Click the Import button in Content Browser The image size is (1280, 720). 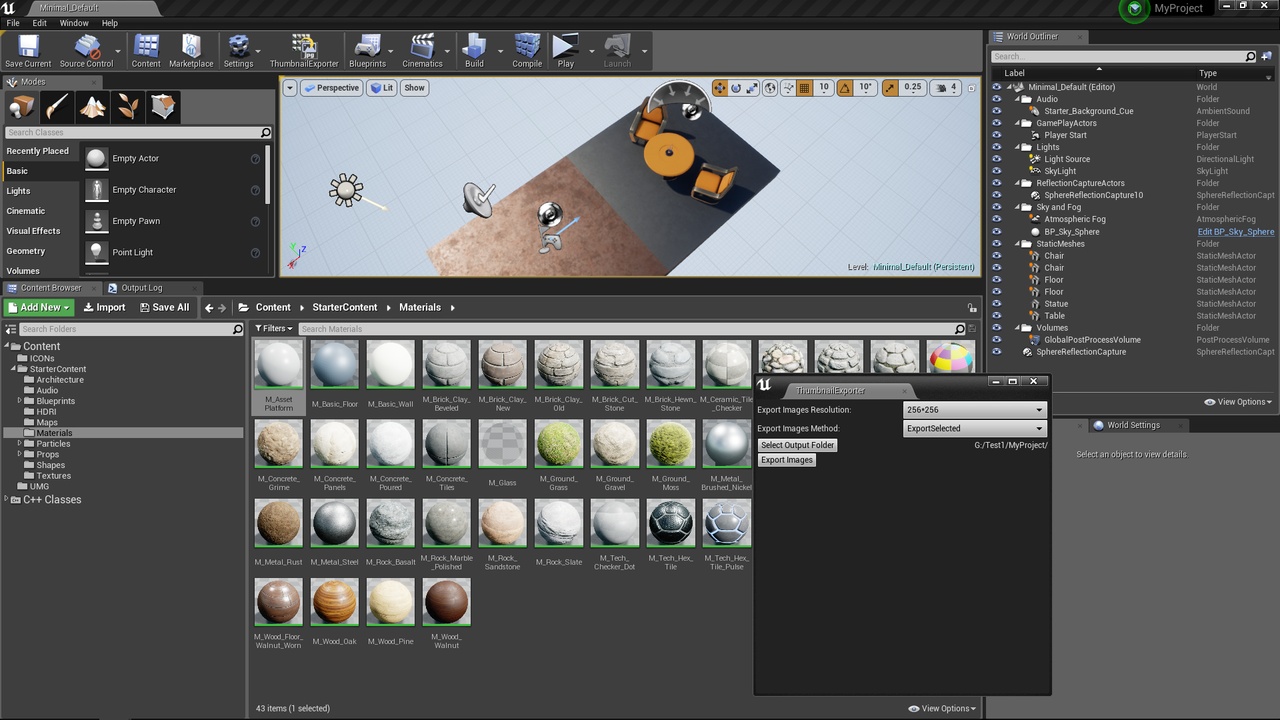(104, 308)
